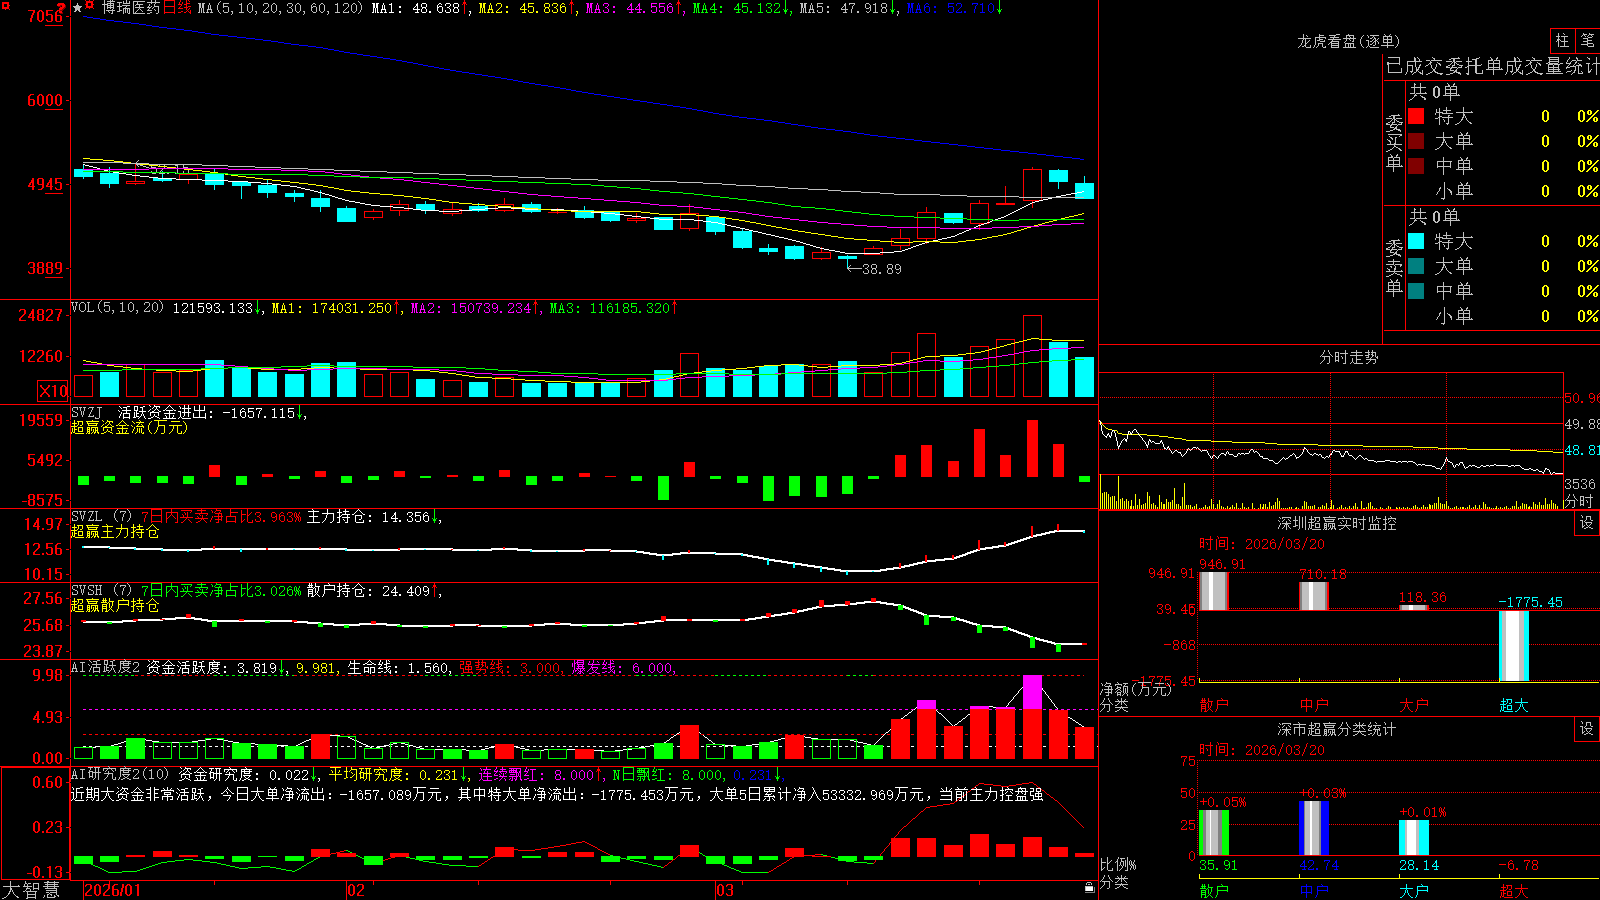
Task: Click the 近期大资金非常活跃 analysis text line
Action: tap(557, 794)
